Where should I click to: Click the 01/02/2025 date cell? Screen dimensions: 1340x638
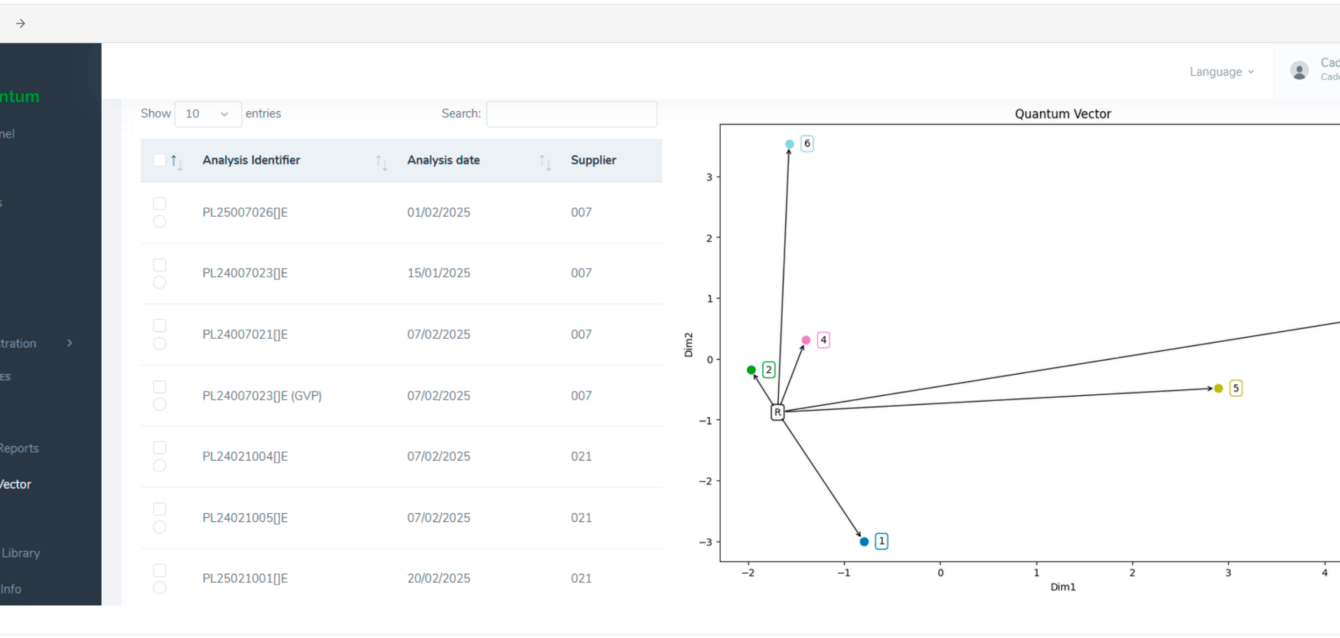438,212
